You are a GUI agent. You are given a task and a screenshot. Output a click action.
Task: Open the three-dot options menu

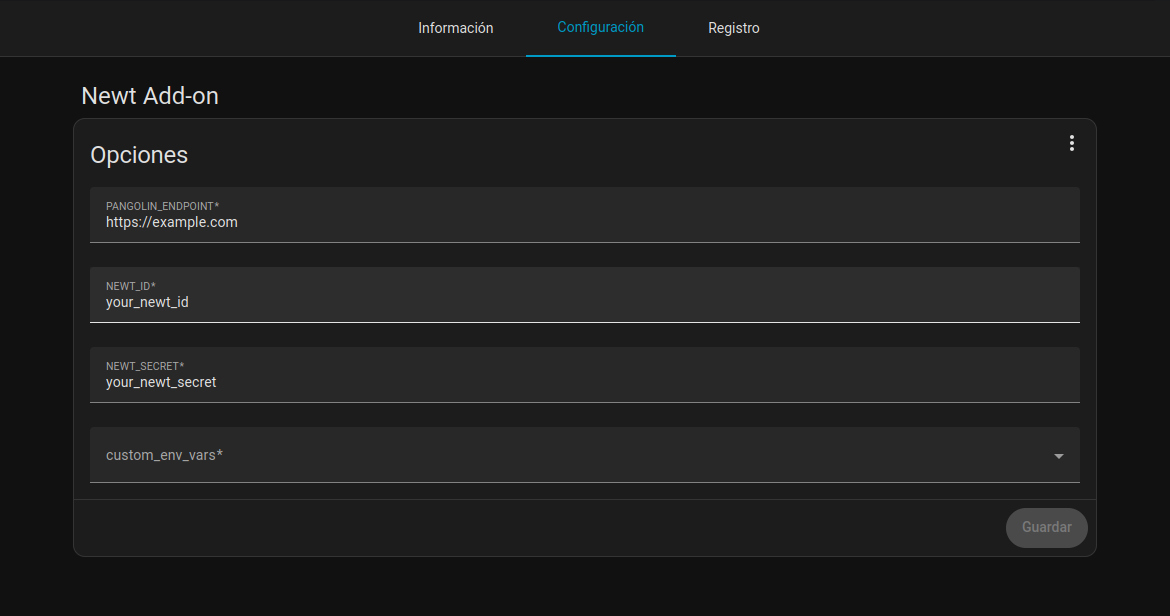pos(1071,143)
